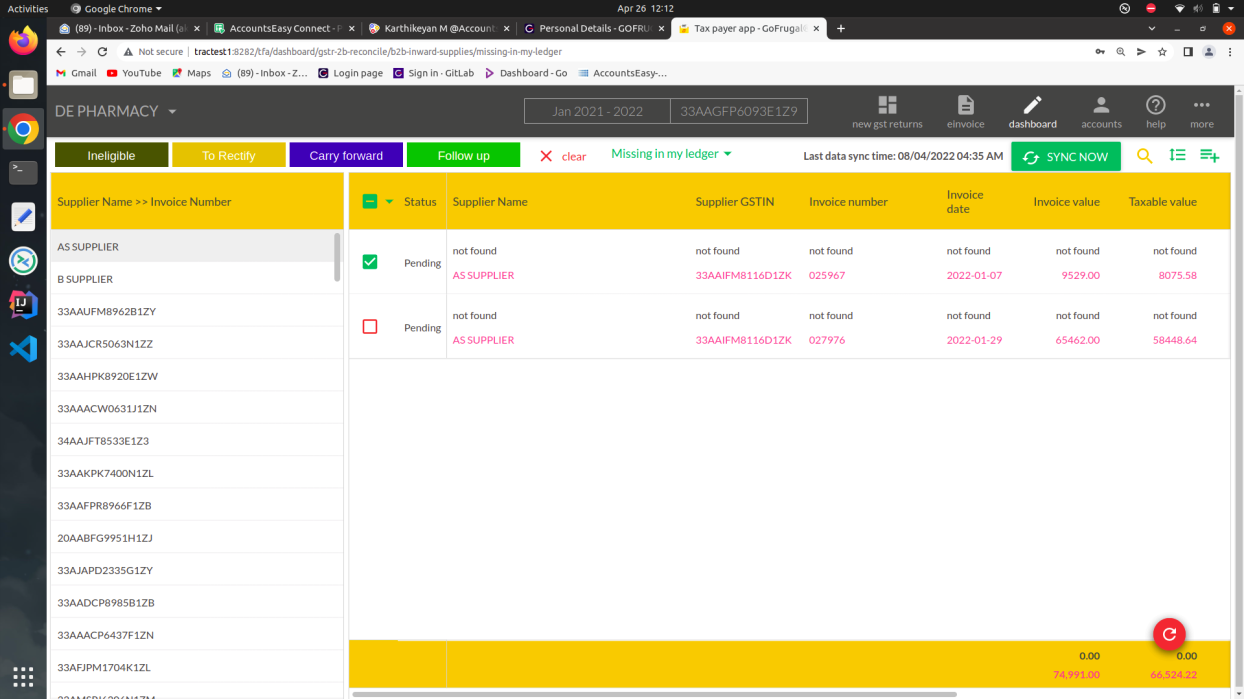Uncheck invoice 025967 row checkbox
Viewport: 1244px width, 699px height.
click(x=370, y=262)
